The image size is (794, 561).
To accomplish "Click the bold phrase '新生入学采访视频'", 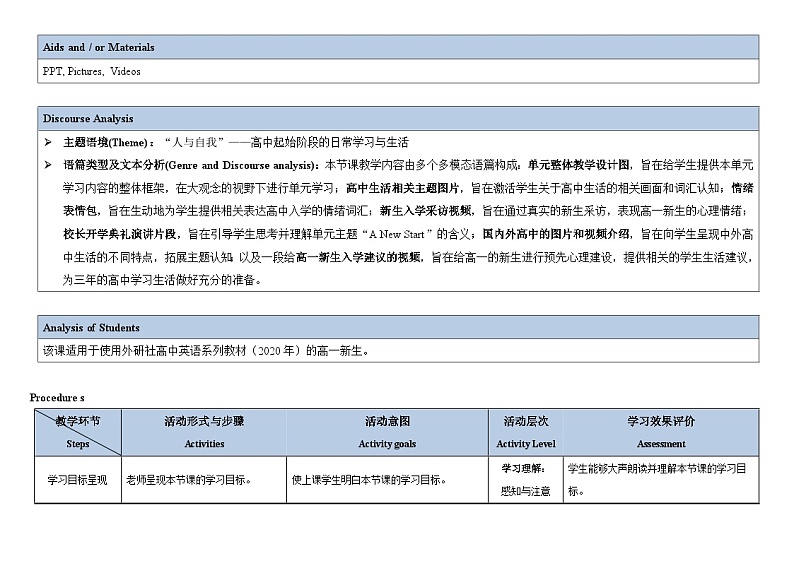I will point(425,211).
